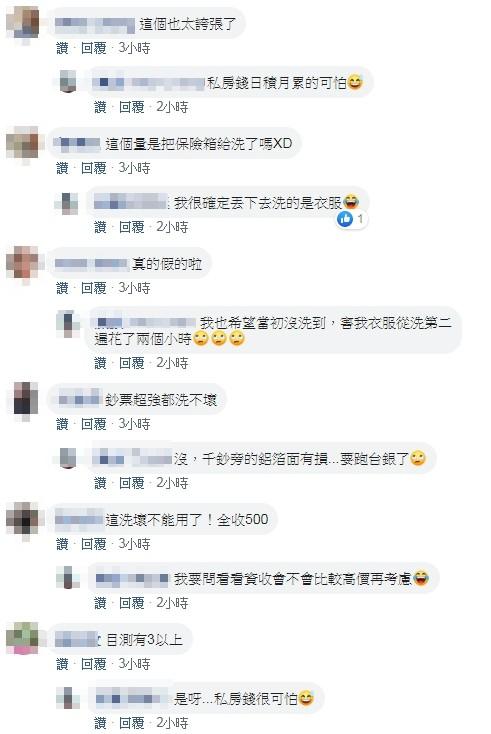The height and width of the screenshot is (734, 491).
Task: Open avatar beside 保險箱給洗了嗎XD comment
Action: pos(23,142)
